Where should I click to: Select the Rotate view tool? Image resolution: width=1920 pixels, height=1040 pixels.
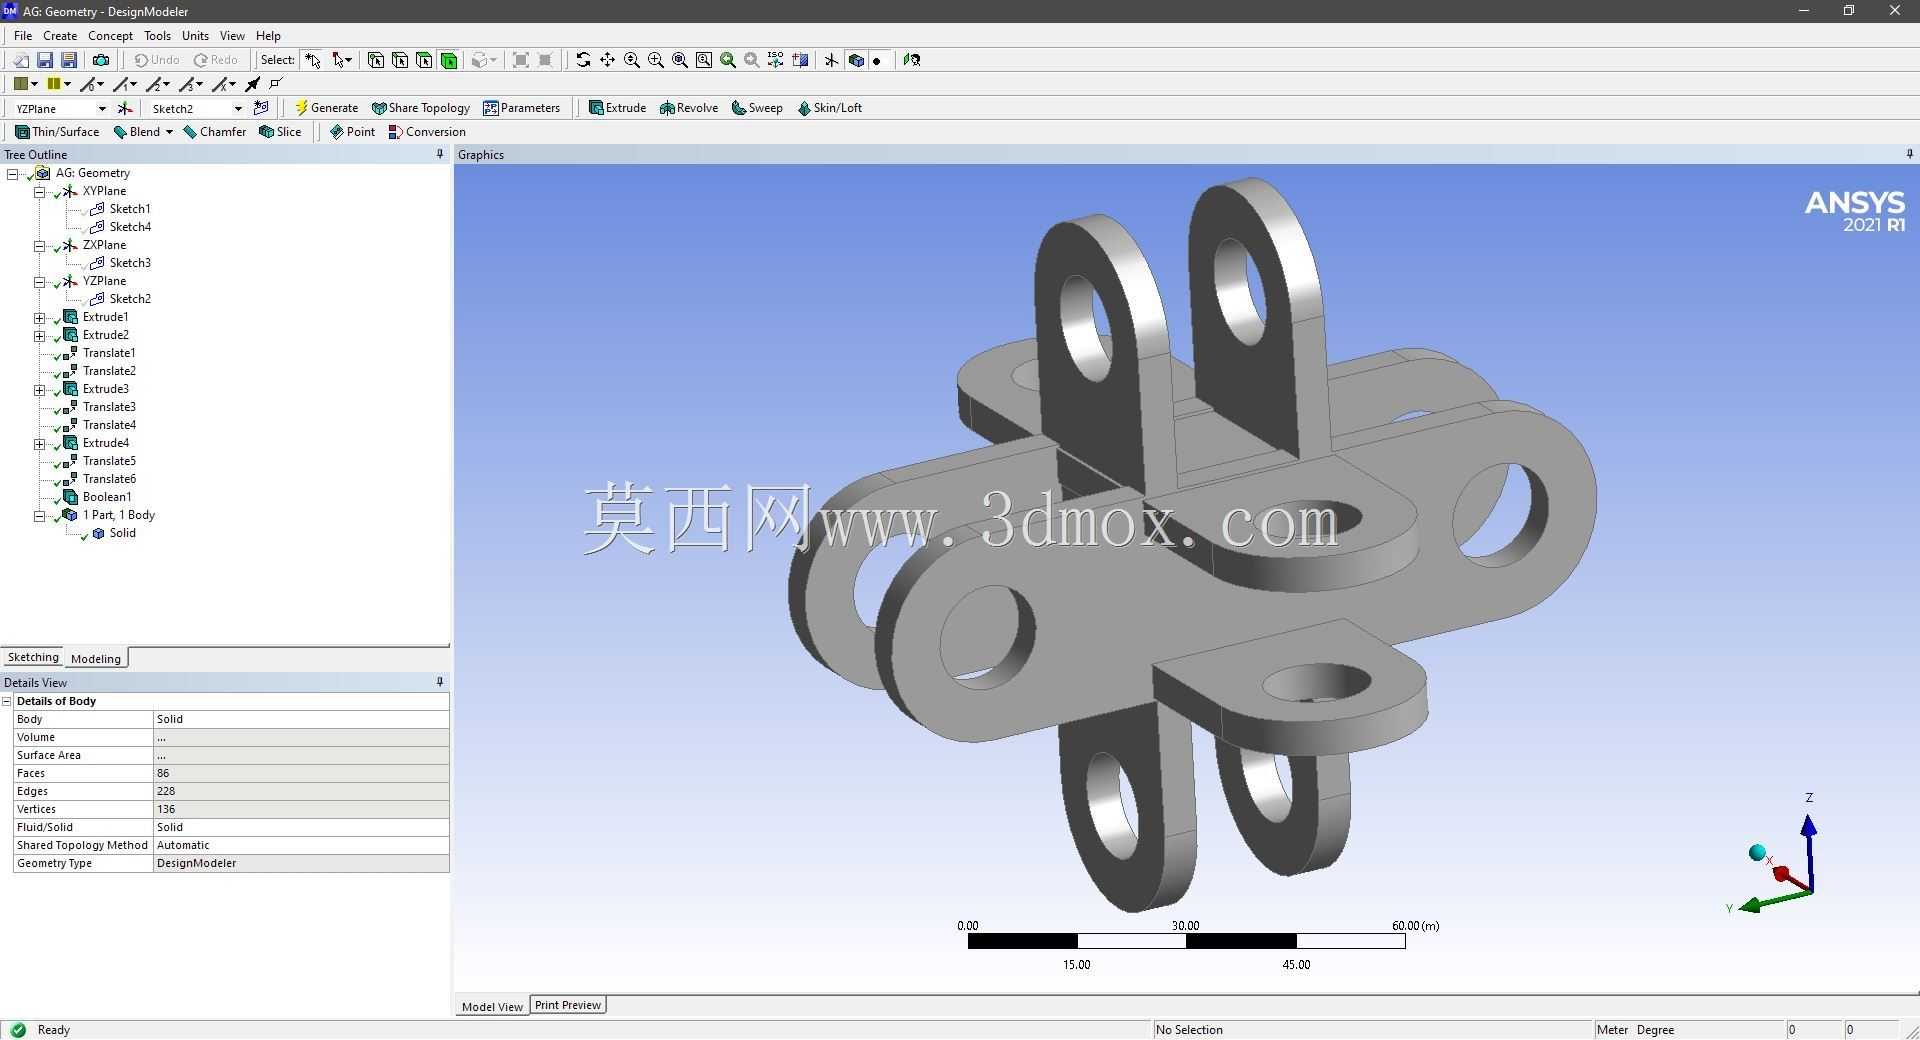(x=583, y=60)
